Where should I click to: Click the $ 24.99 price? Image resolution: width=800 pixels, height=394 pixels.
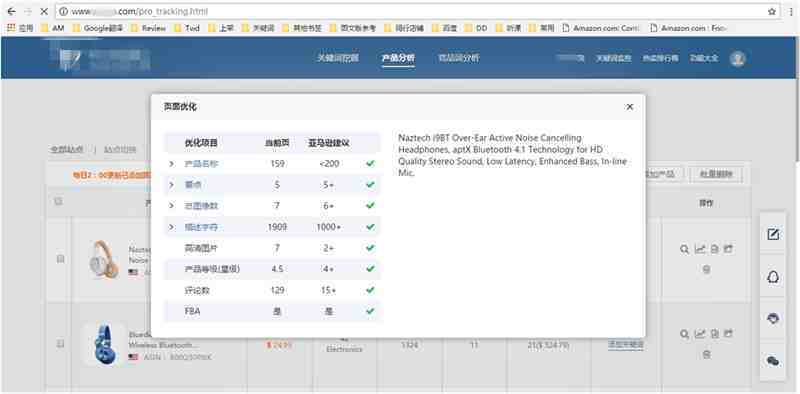point(279,345)
